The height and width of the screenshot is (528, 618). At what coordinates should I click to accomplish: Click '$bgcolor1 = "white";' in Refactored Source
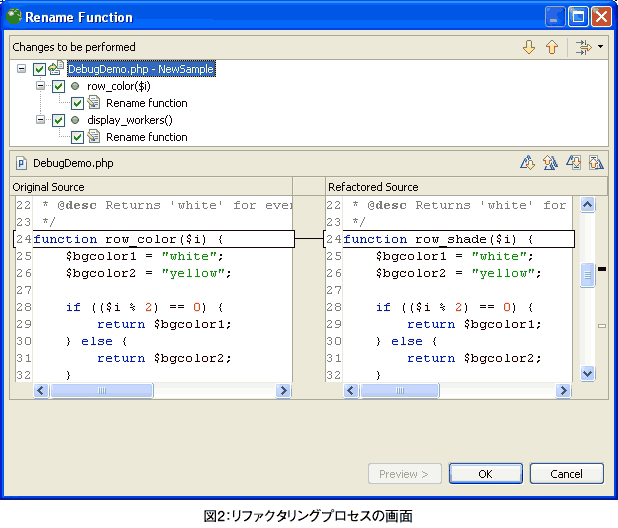coord(454,256)
